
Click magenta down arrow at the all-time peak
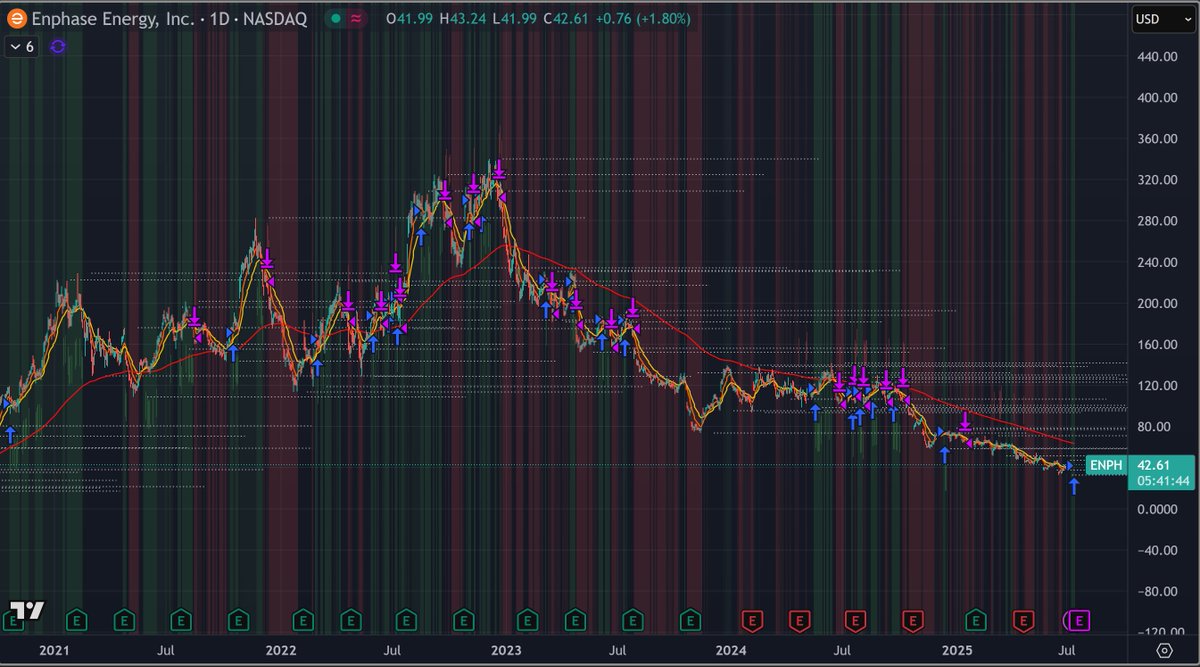(x=498, y=170)
